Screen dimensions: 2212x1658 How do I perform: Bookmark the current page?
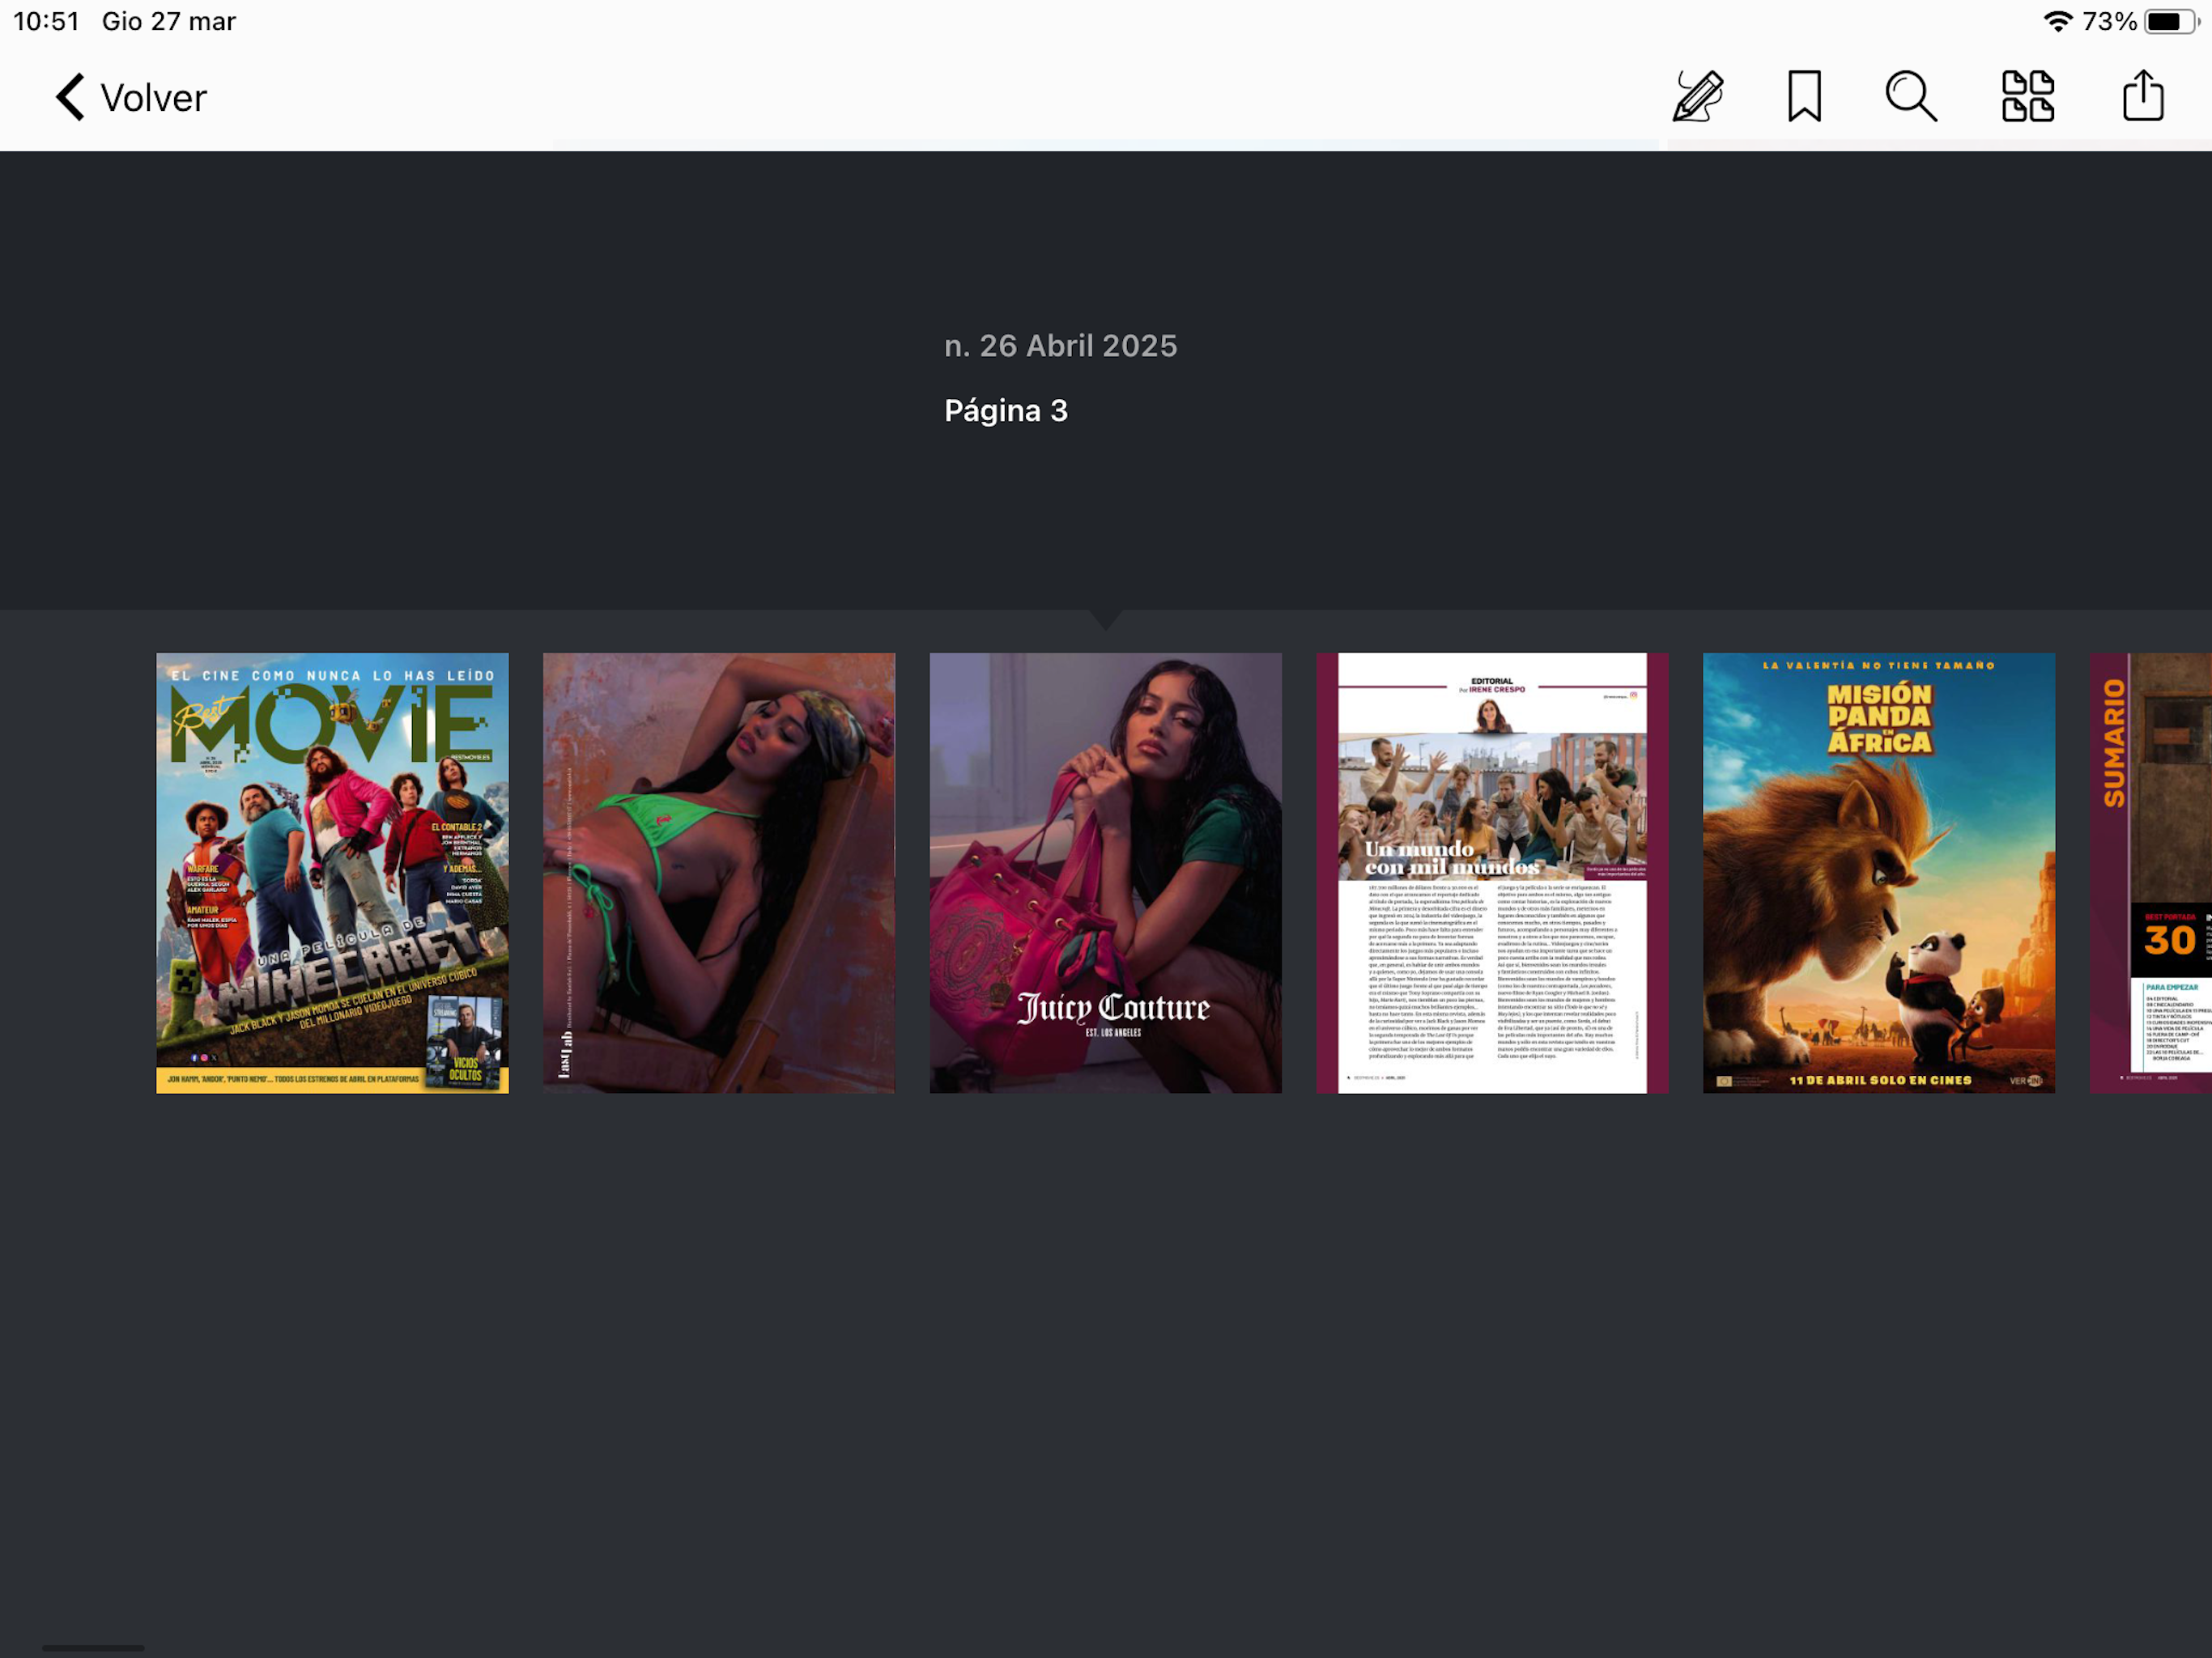pos(1804,97)
